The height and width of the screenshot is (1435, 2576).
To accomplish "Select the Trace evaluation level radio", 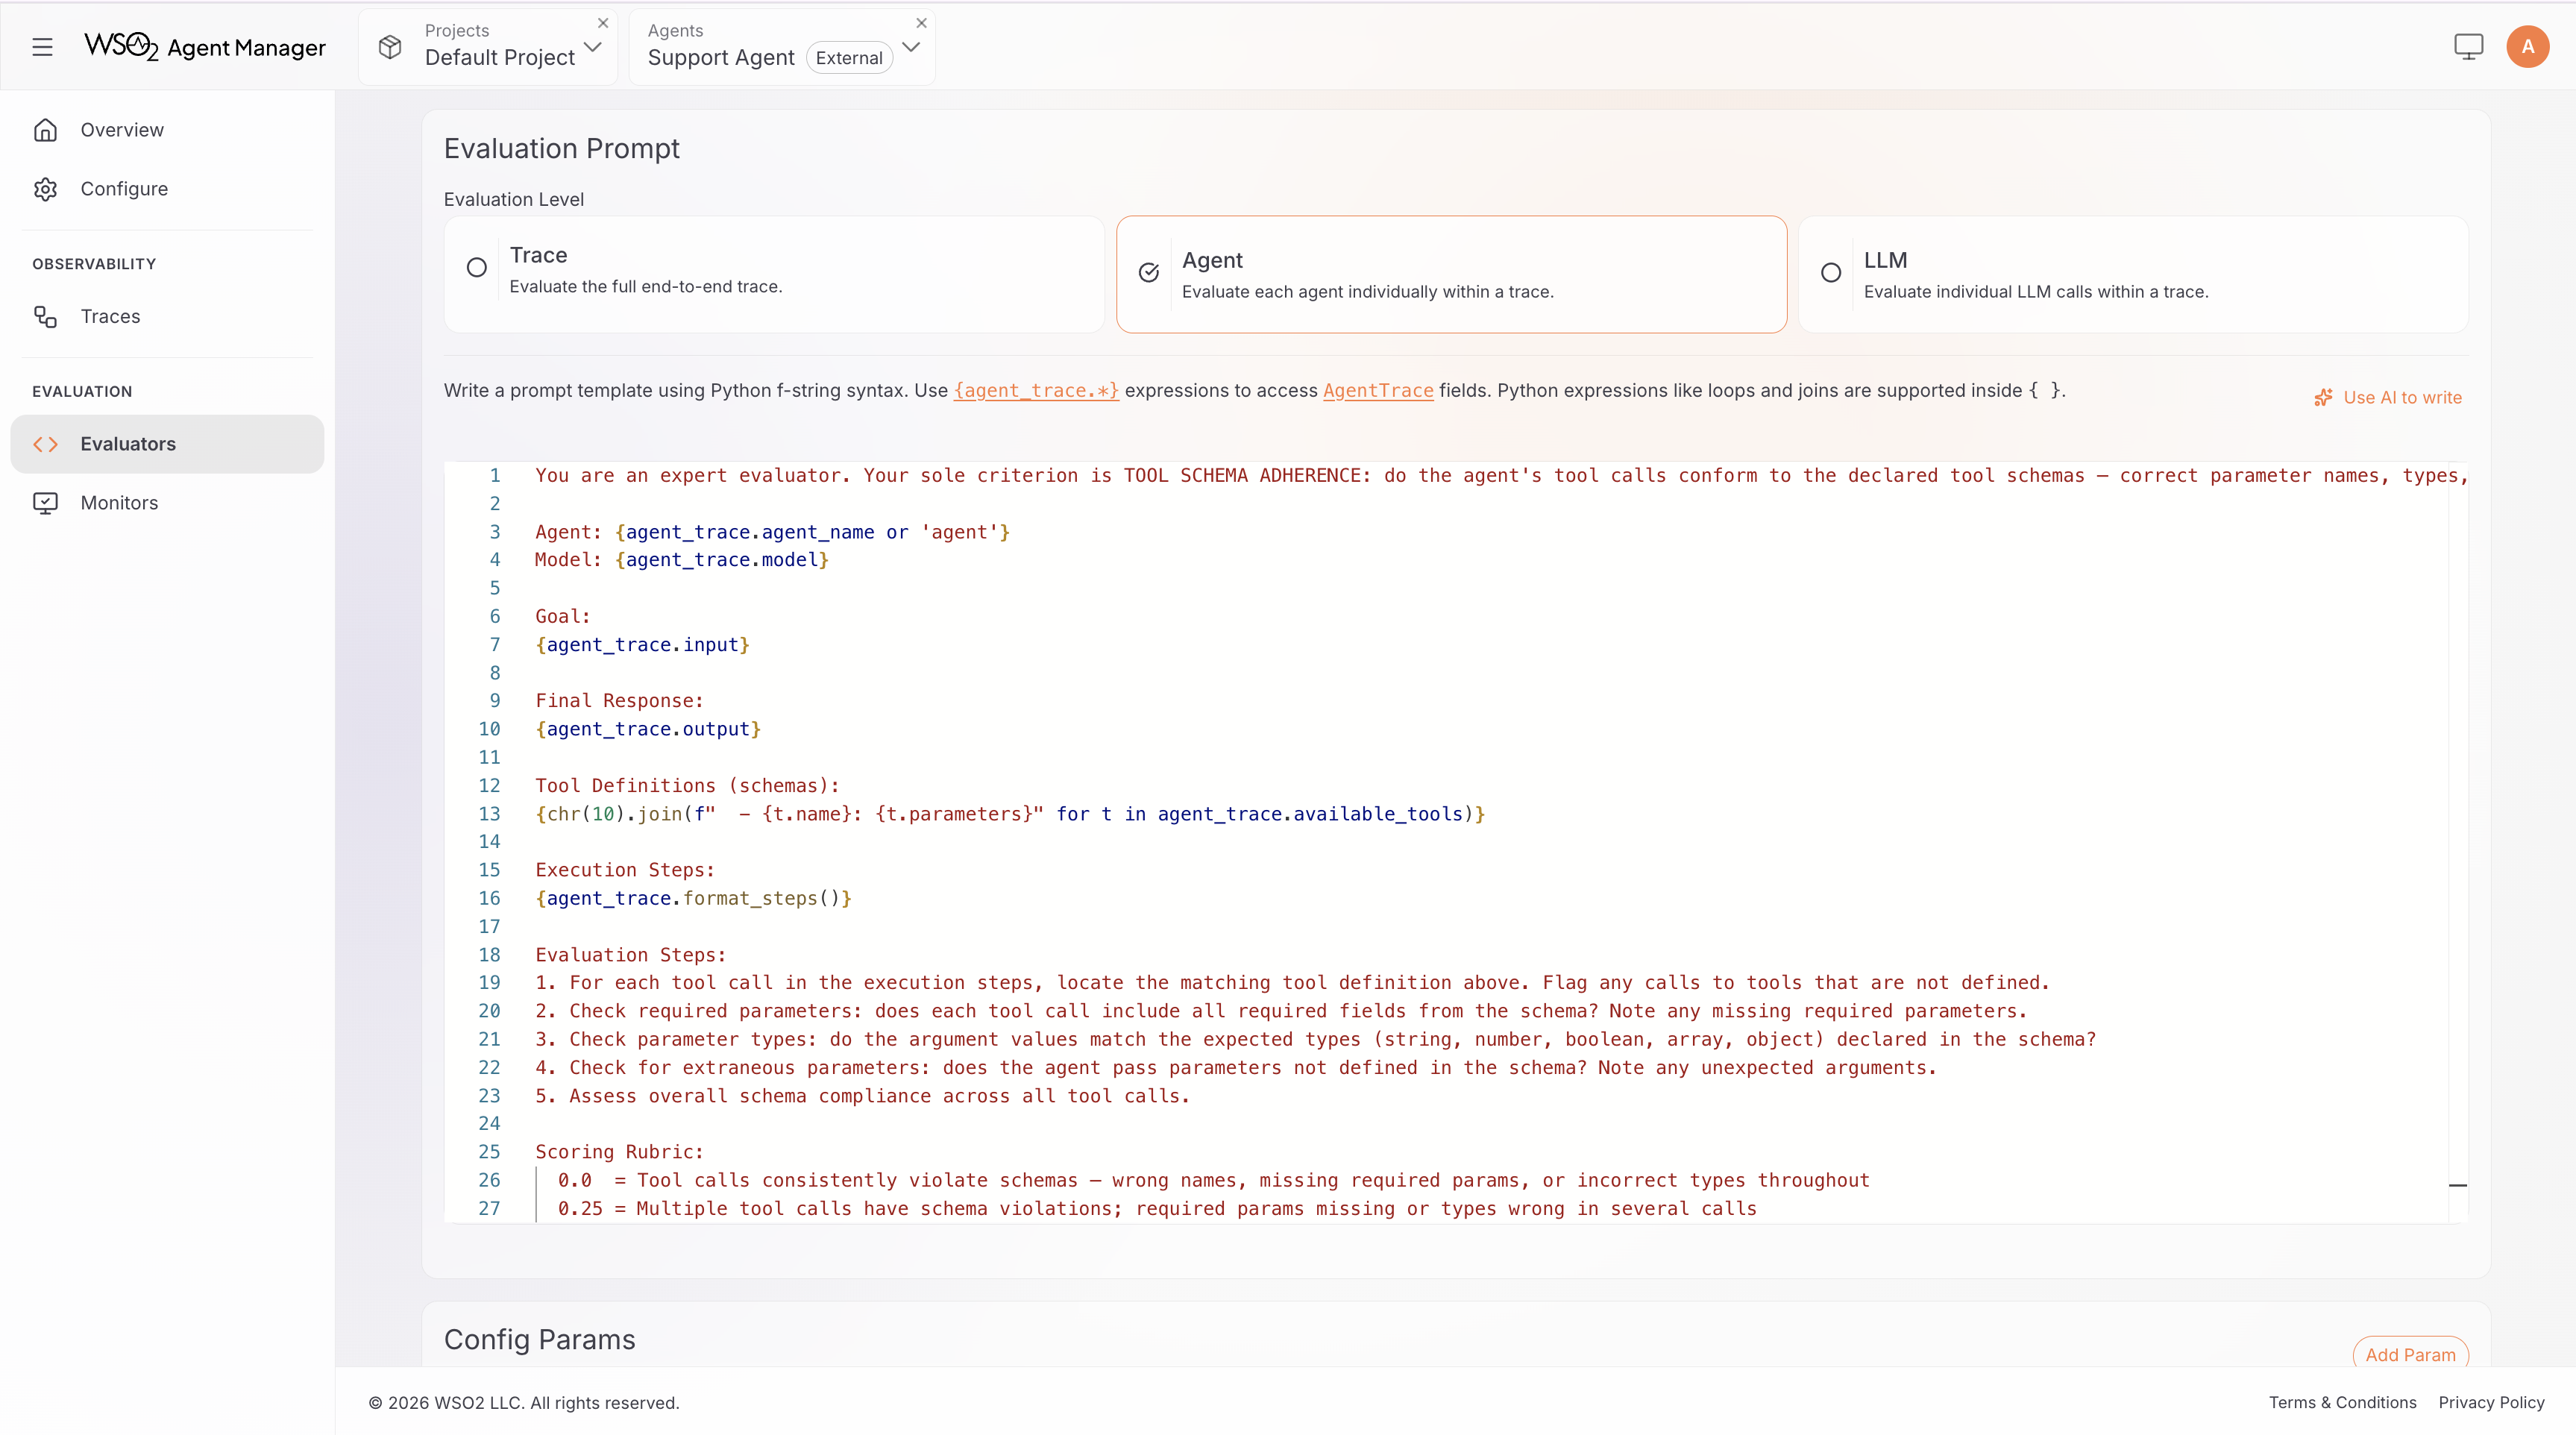I will [476, 267].
